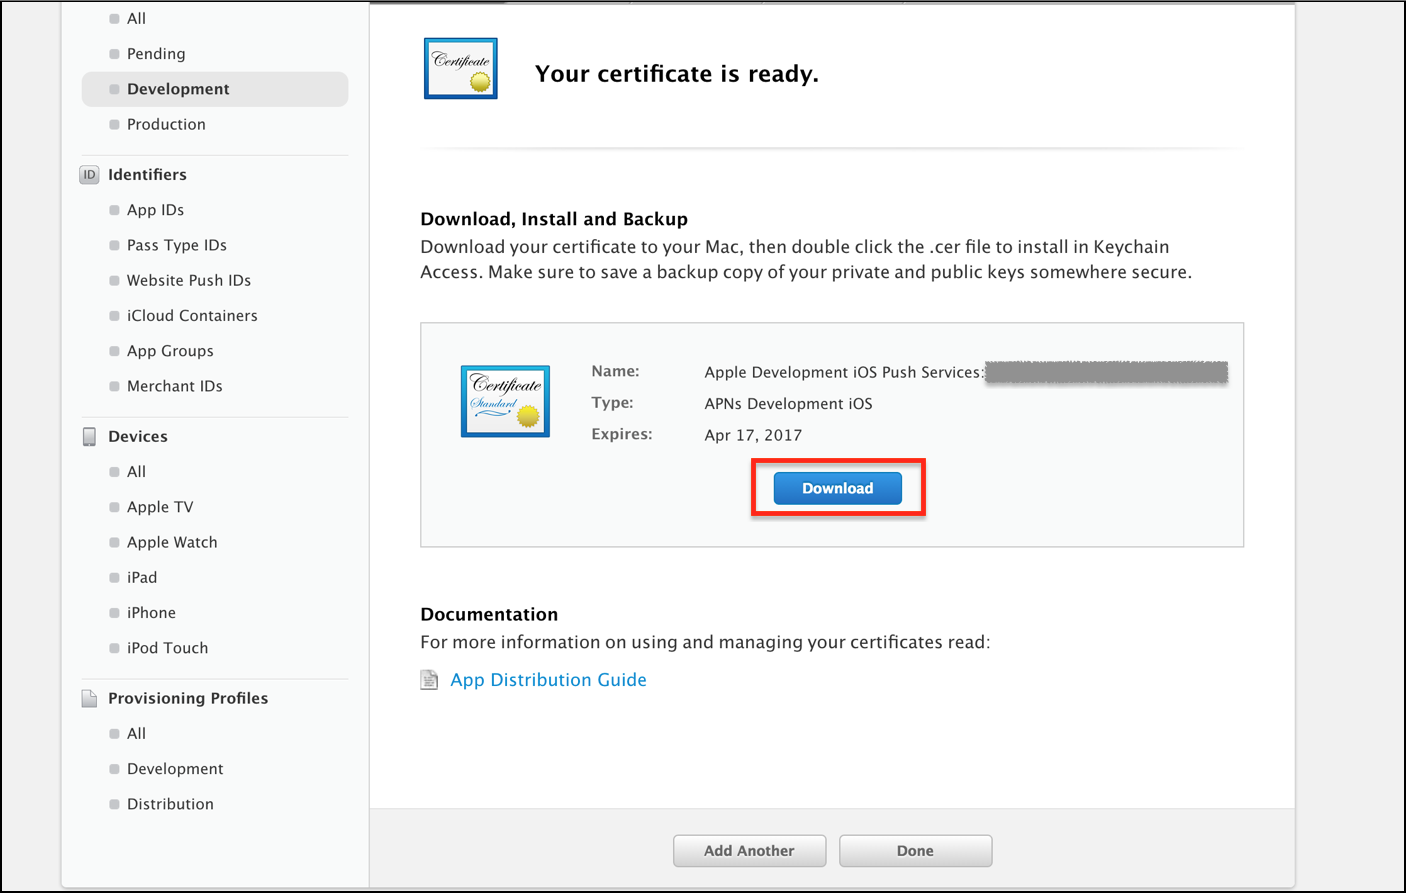Click the Provisioning Profiles section icon

[89, 698]
